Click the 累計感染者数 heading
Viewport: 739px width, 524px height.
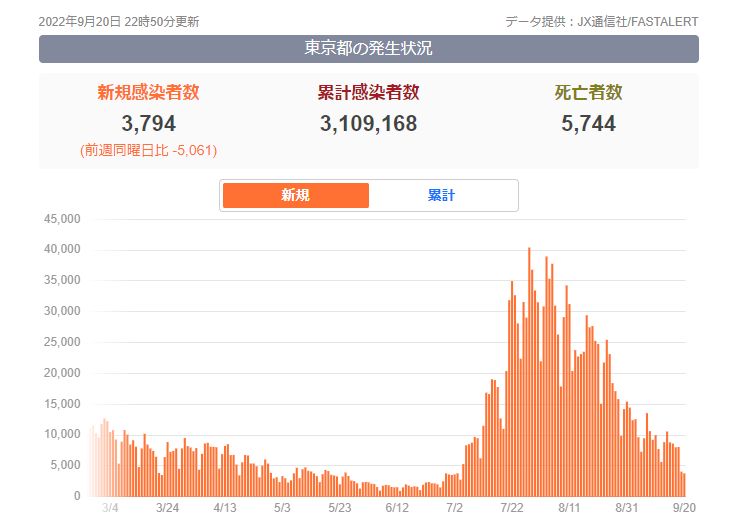pyautogui.click(x=369, y=92)
